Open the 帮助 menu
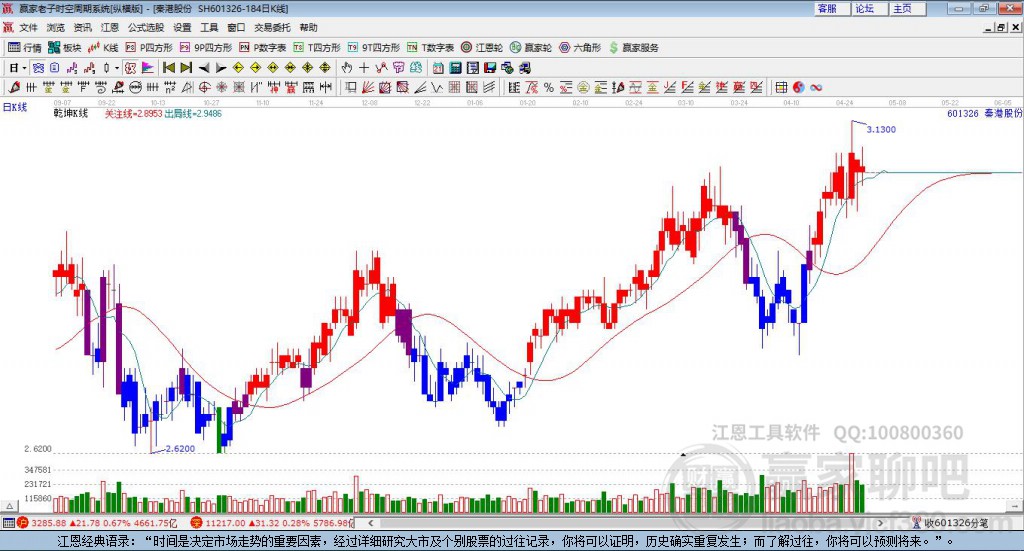This screenshot has height=551, width=1024. click(x=308, y=27)
